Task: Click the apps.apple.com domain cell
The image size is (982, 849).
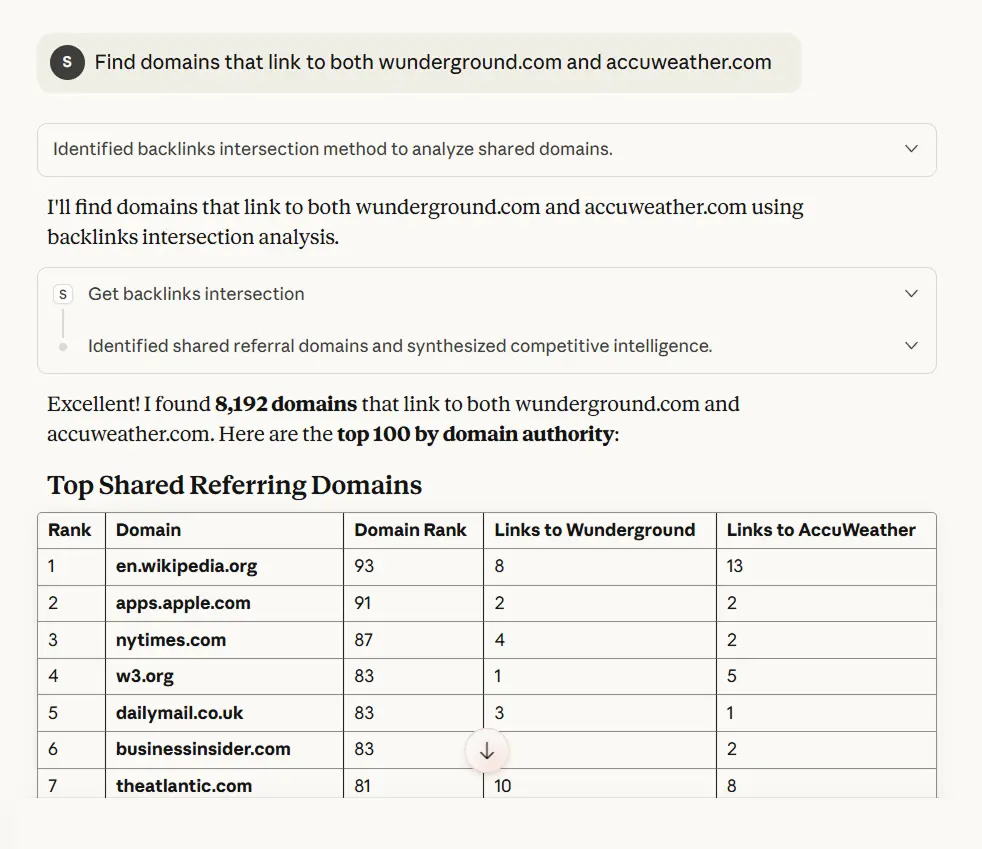Action: coord(183,603)
